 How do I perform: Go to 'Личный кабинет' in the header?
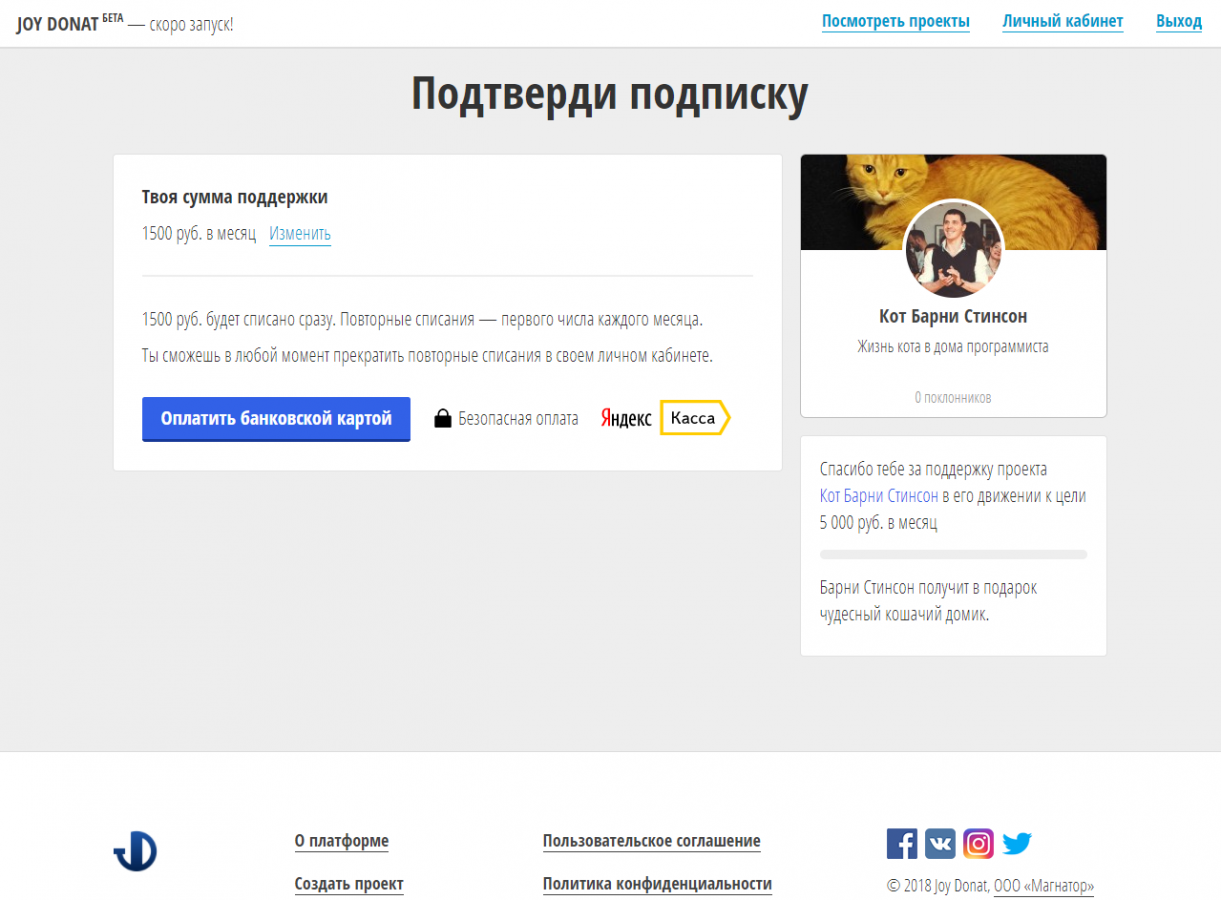[1062, 22]
